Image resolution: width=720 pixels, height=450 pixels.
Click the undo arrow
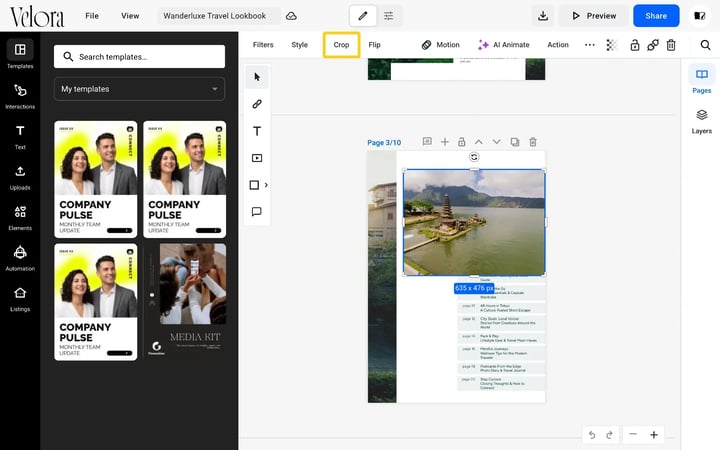[592, 434]
